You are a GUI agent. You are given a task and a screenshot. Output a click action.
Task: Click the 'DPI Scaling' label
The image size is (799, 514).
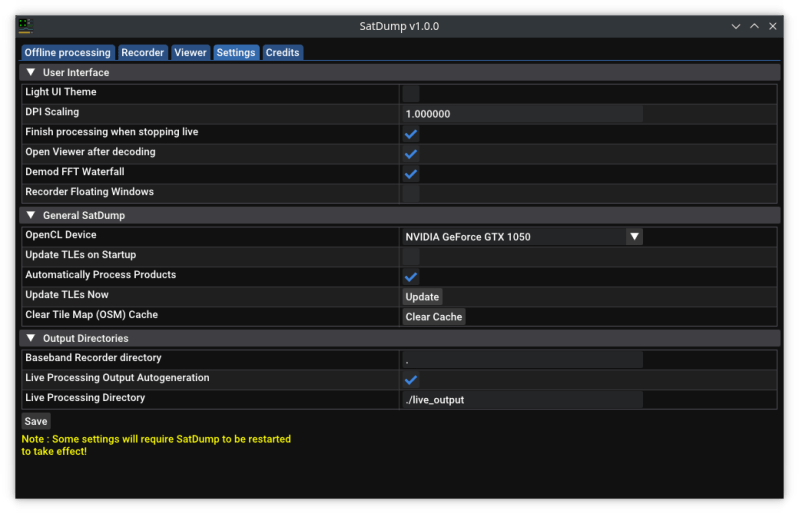point(52,112)
